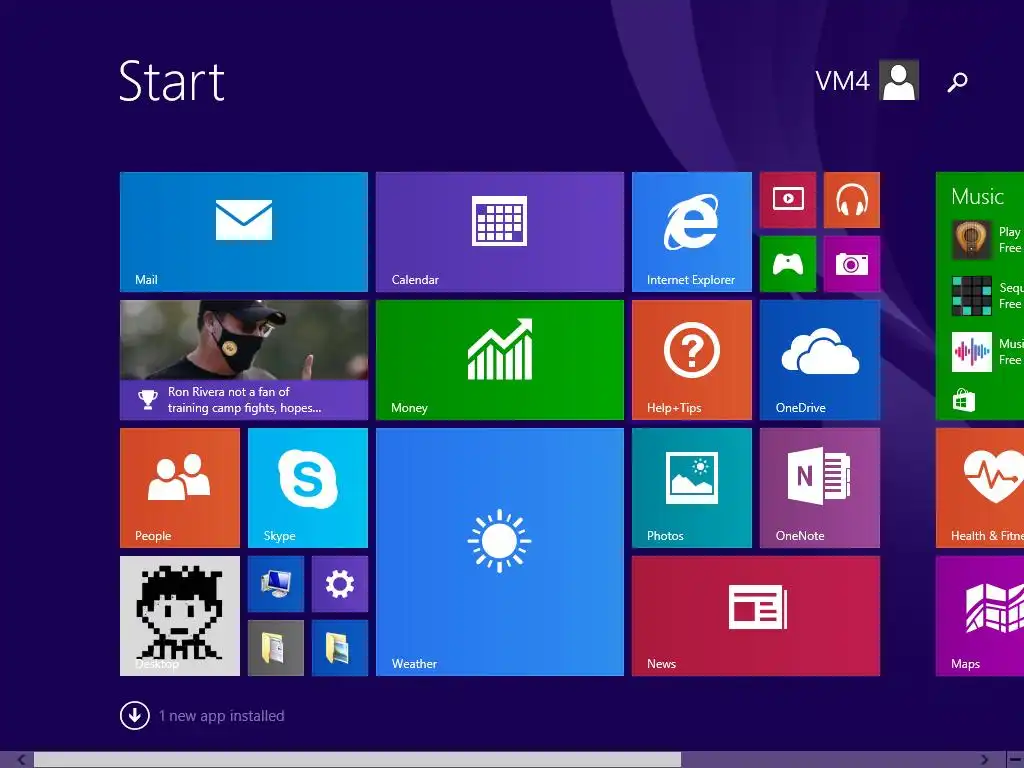Screen dimensions: 1024x768
Task: Click the horizontal scrollbar thumb
Action: pyautogui.click(x=357, y=760)
